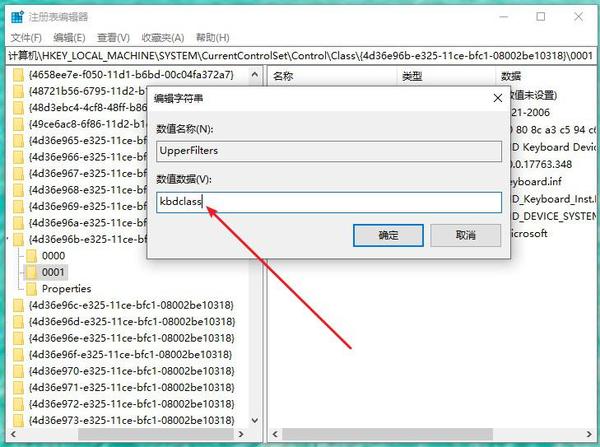
Task: Click data value 0.0.17763.348
Action: pyautogui.click(x=541, y=165)
